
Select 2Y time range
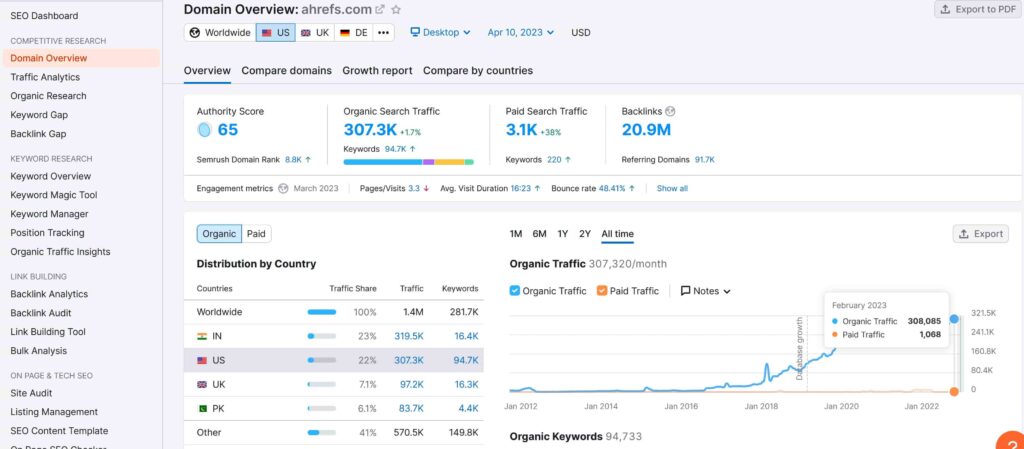[x=584, y=234]
